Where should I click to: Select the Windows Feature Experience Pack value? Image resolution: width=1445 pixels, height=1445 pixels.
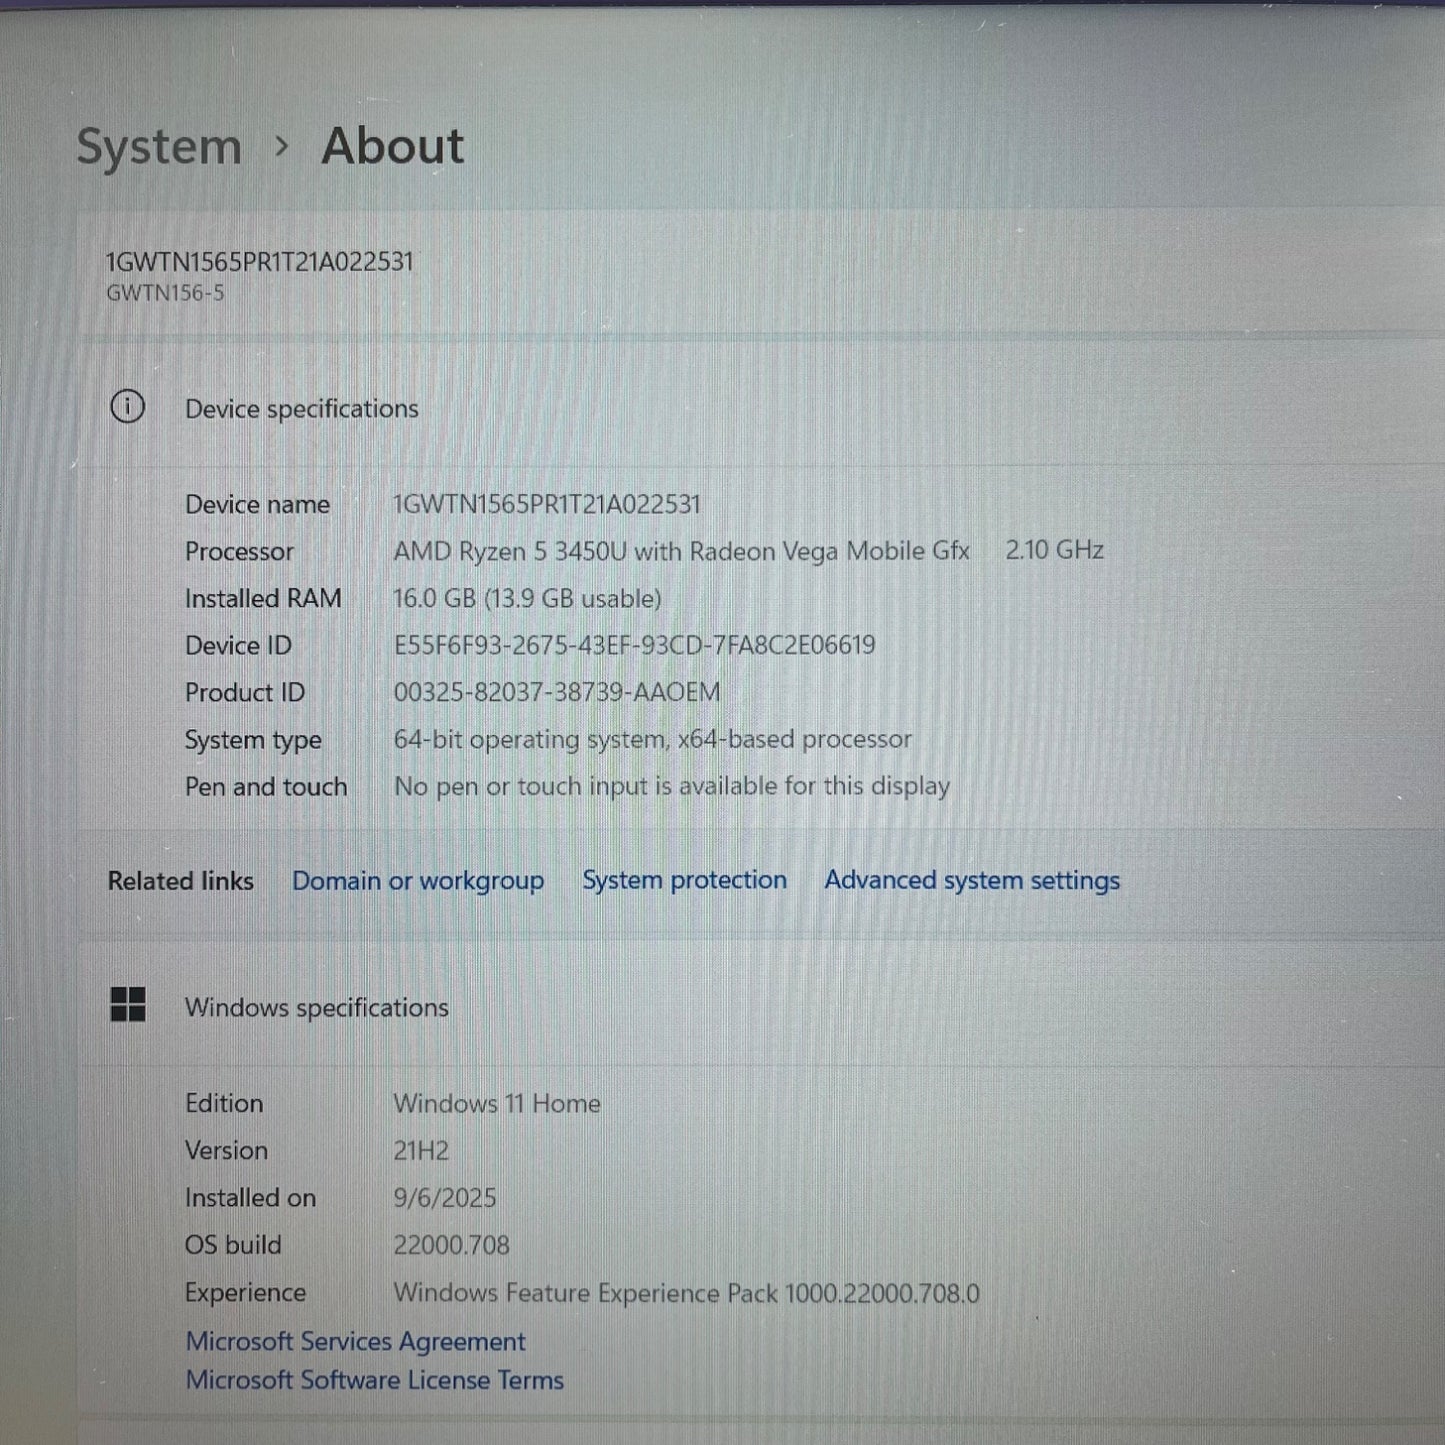(x=686, y=1293)
